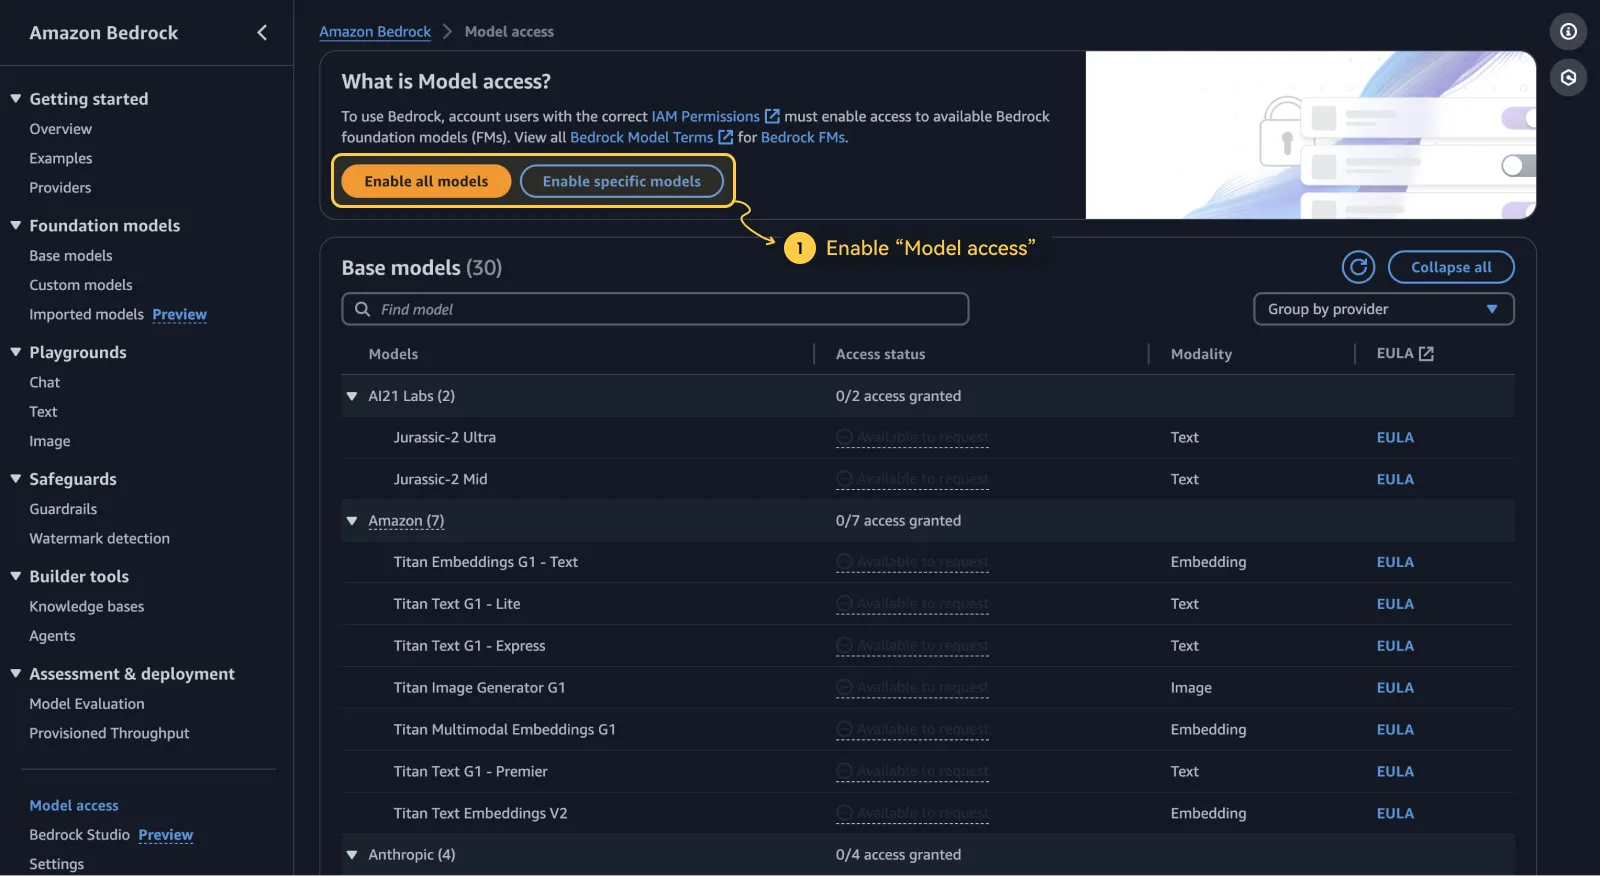Open Guardrails in the sidebar
The height and width of the screenshot is (876, 1600).
(x=63, y=509)
